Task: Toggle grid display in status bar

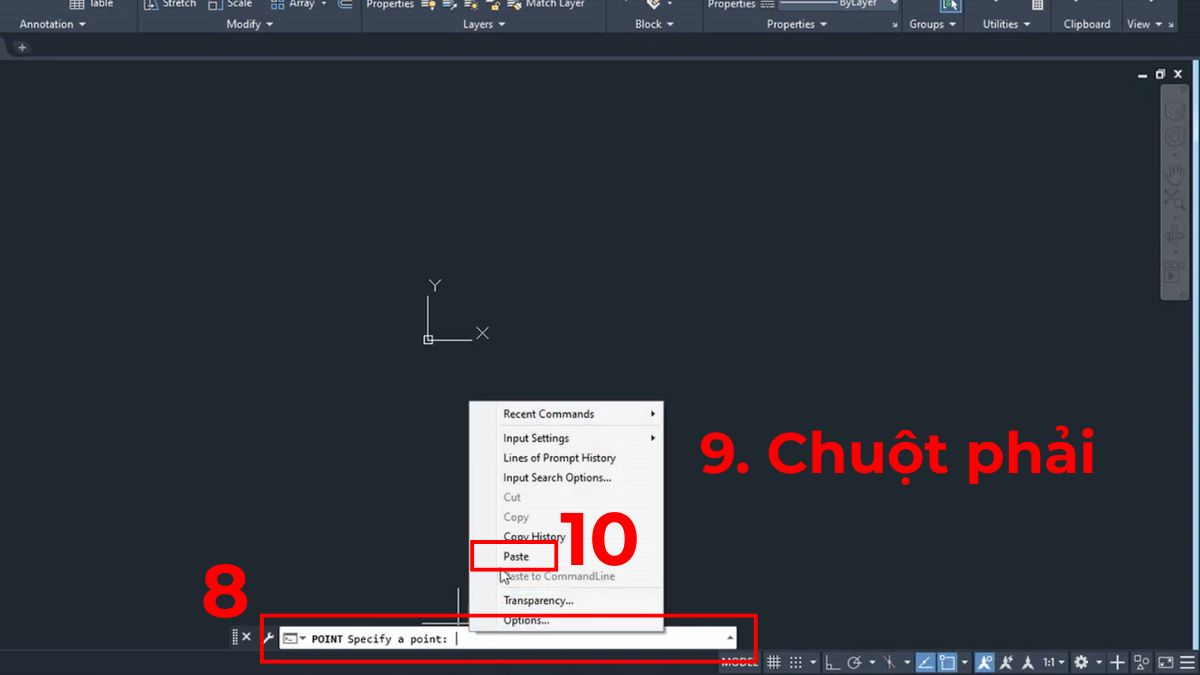Action: click(x=773, y=662)
